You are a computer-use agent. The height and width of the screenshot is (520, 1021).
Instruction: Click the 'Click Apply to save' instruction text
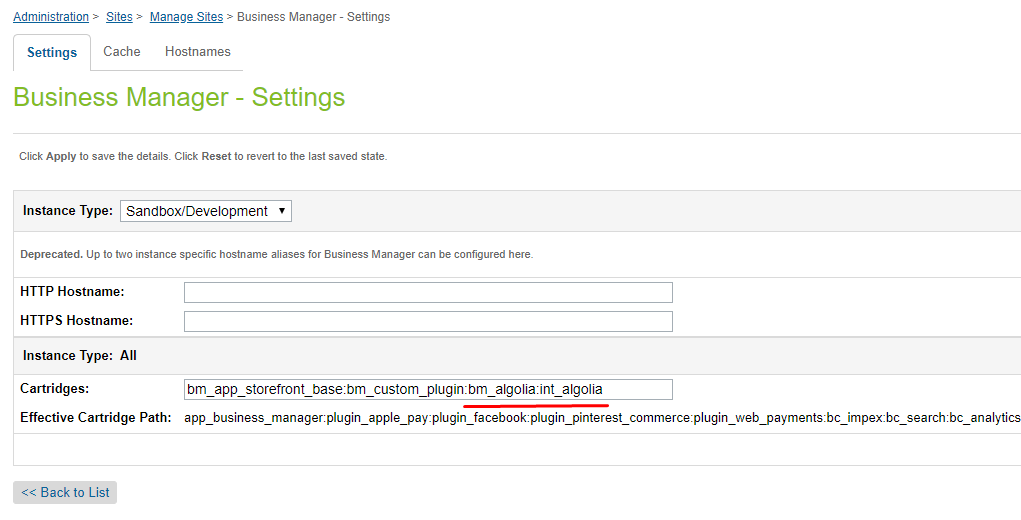(x=203, y=156)
